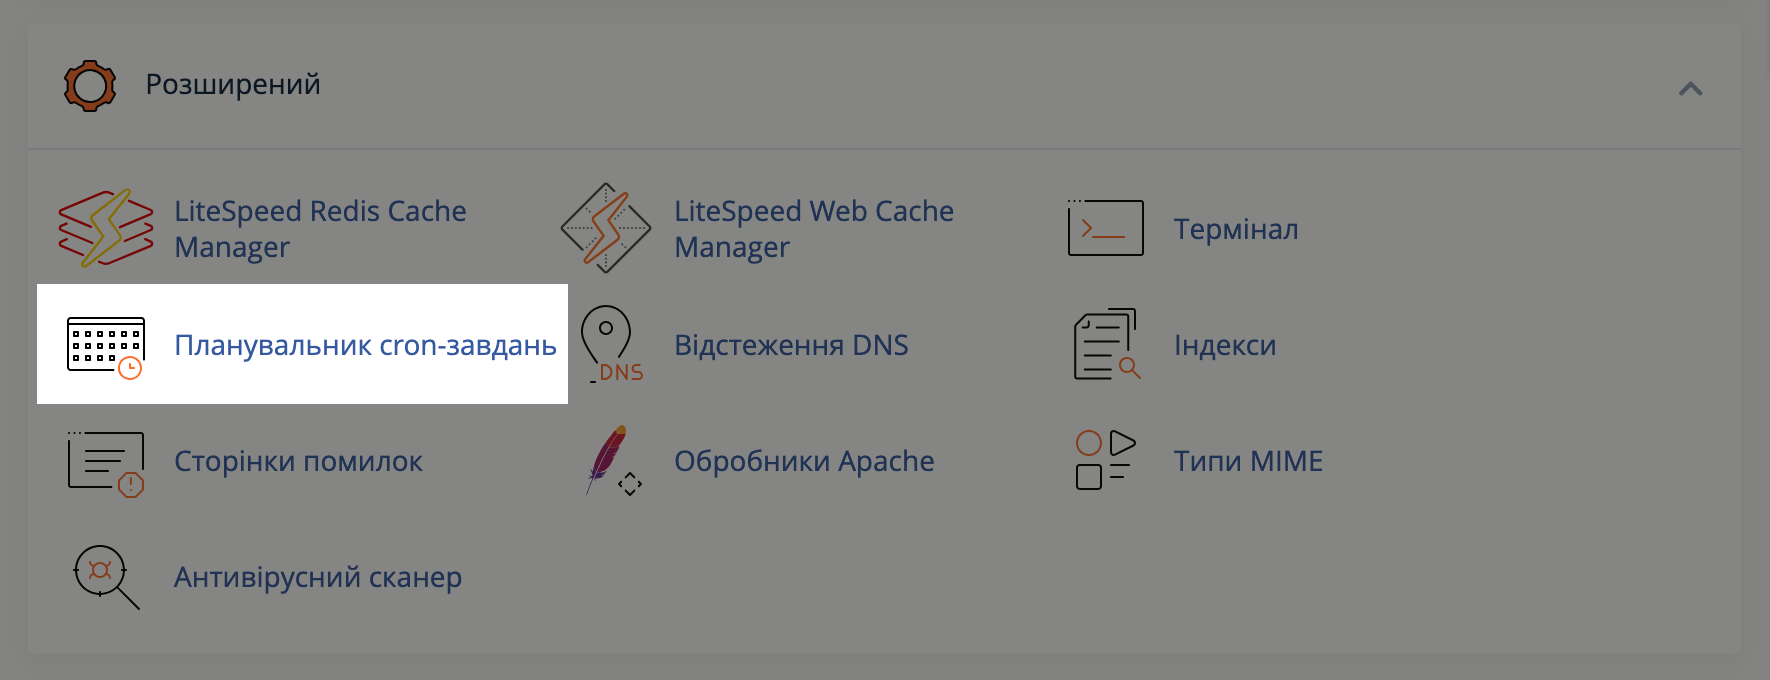Click the LiteSpeed Redis Cache Manager icon
This screenshot has height=680, width=1770.
[103, 228]
